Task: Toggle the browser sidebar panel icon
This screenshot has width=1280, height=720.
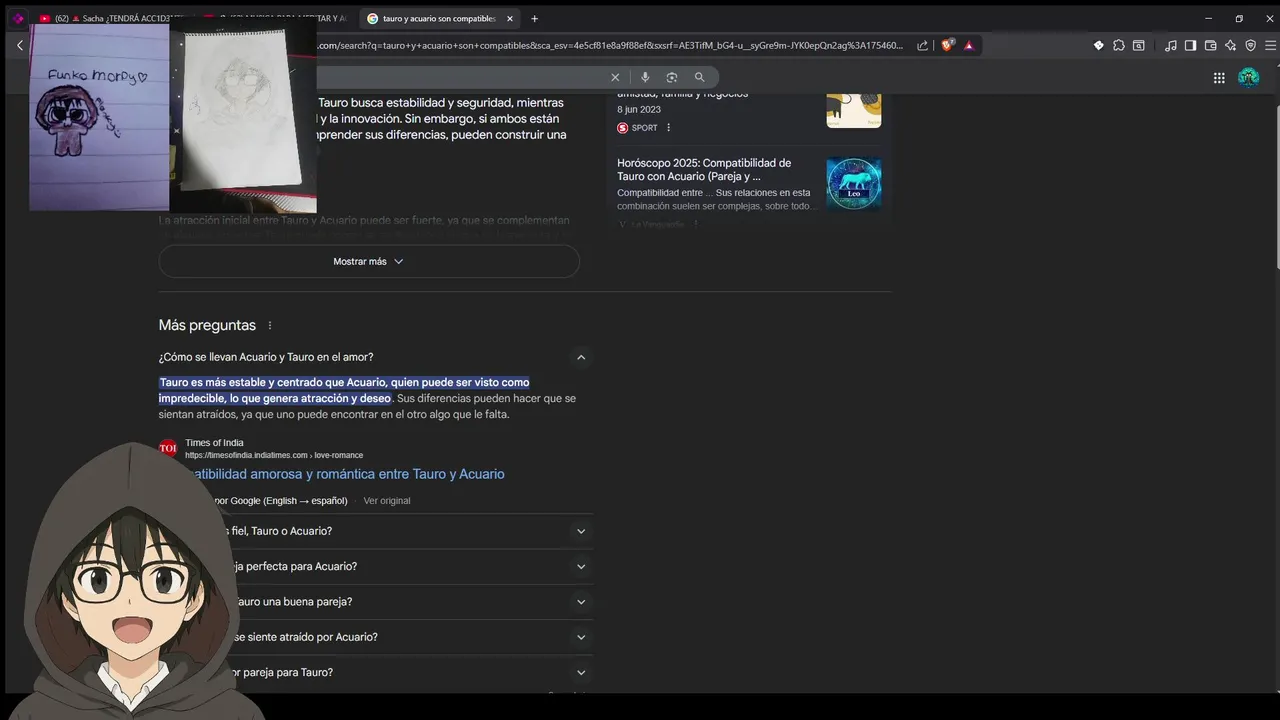Action: click(x=1190, y=45)
